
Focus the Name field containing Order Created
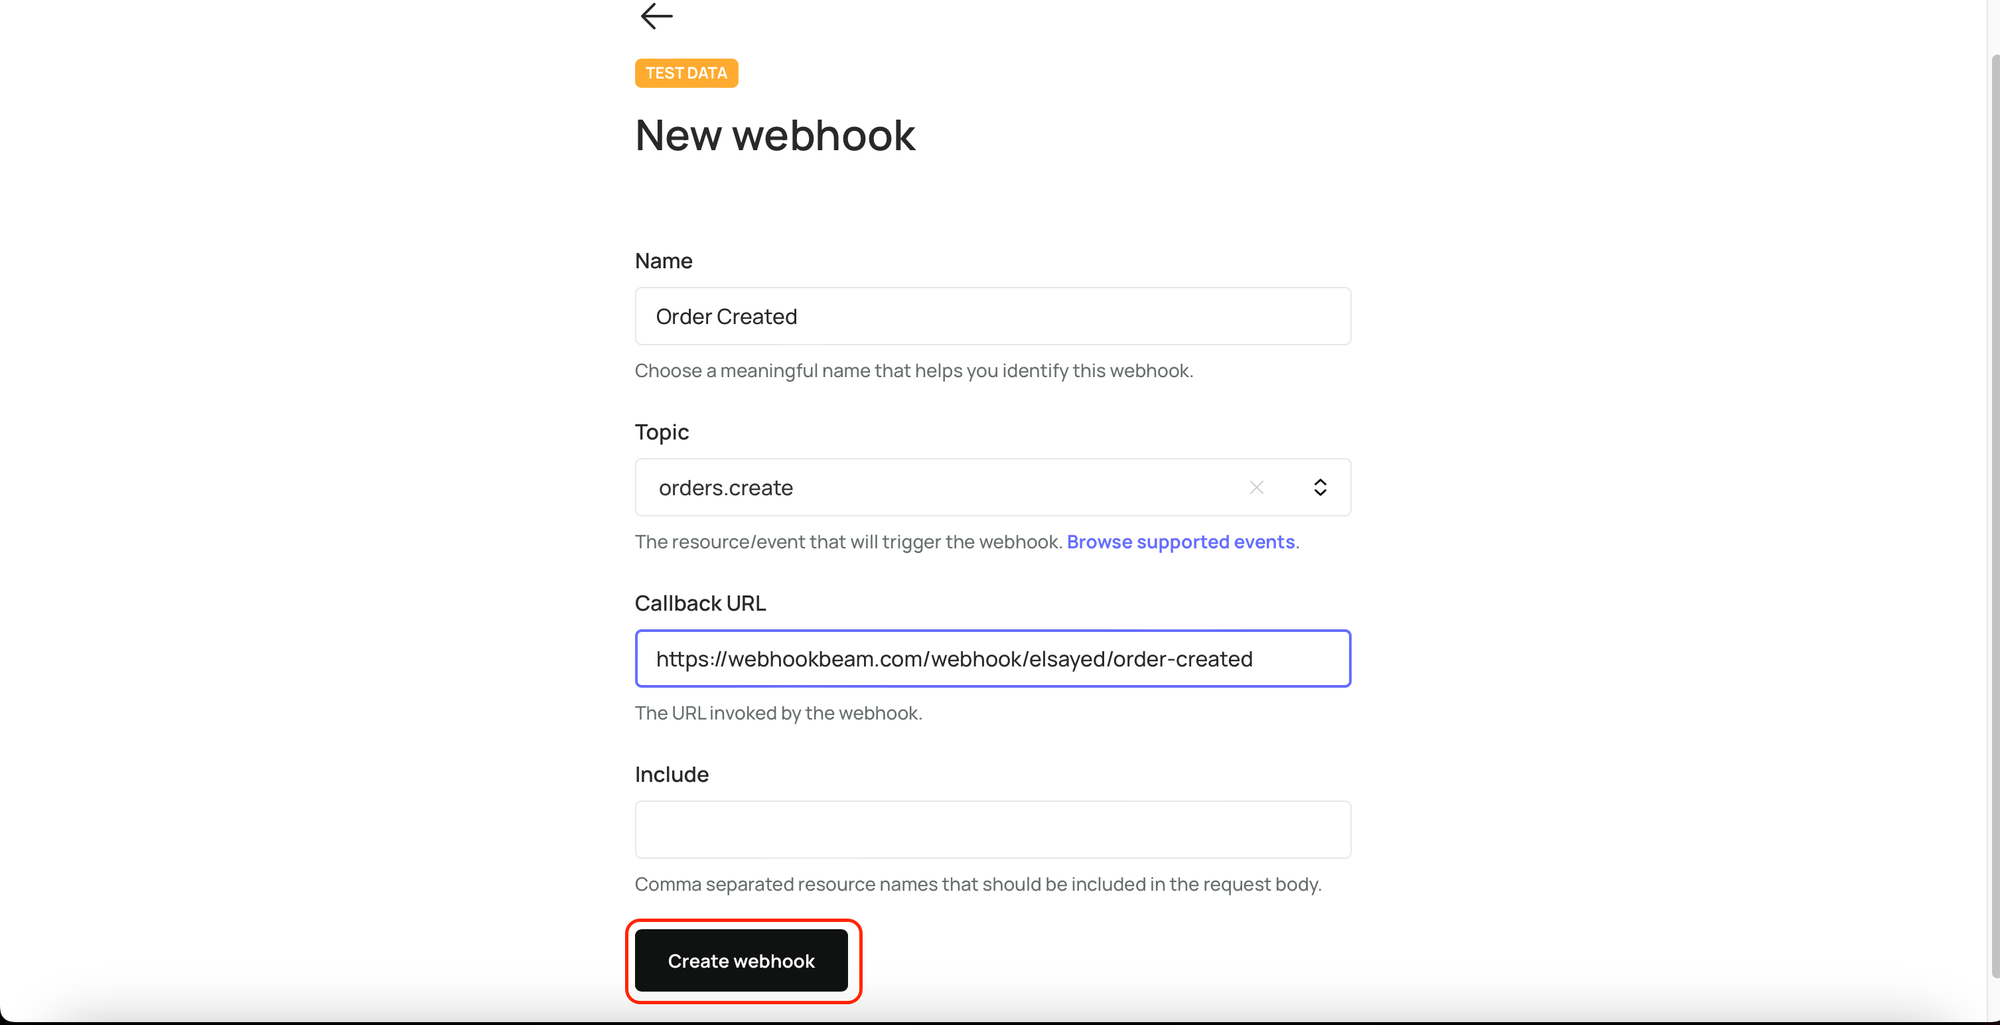(x=992, y=317)
